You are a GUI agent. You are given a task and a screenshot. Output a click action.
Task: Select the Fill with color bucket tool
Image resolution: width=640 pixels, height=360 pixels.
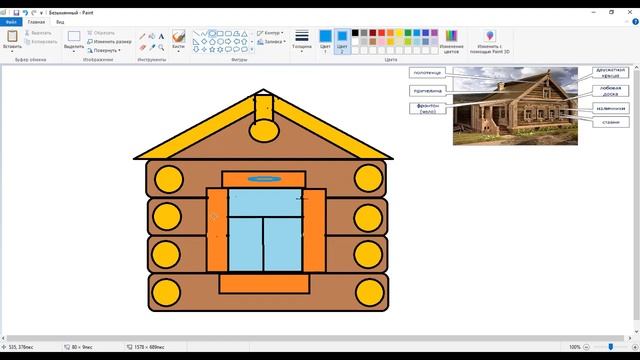[x=152, y=36]
